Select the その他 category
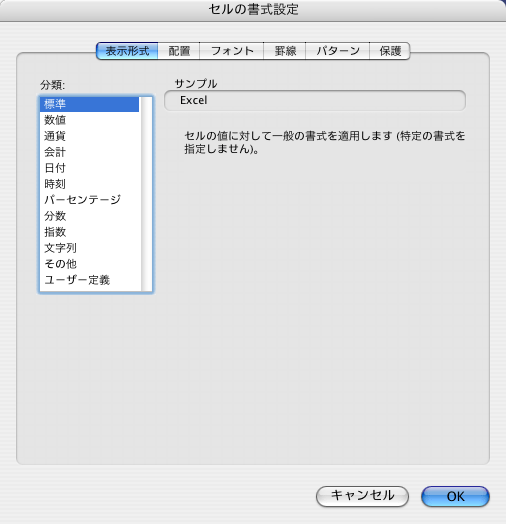This screenshot has height=524, width=506. point(90,264)
